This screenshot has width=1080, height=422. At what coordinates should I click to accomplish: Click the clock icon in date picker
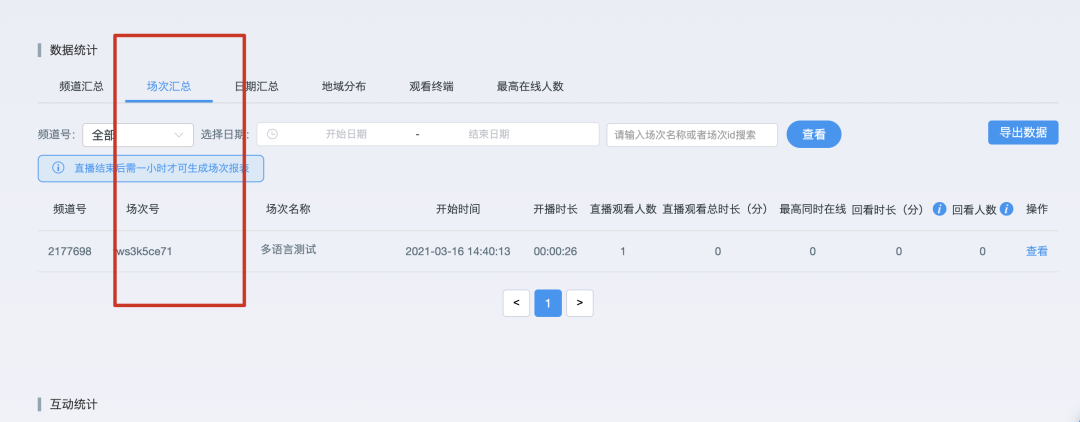[x=272, y=134]
